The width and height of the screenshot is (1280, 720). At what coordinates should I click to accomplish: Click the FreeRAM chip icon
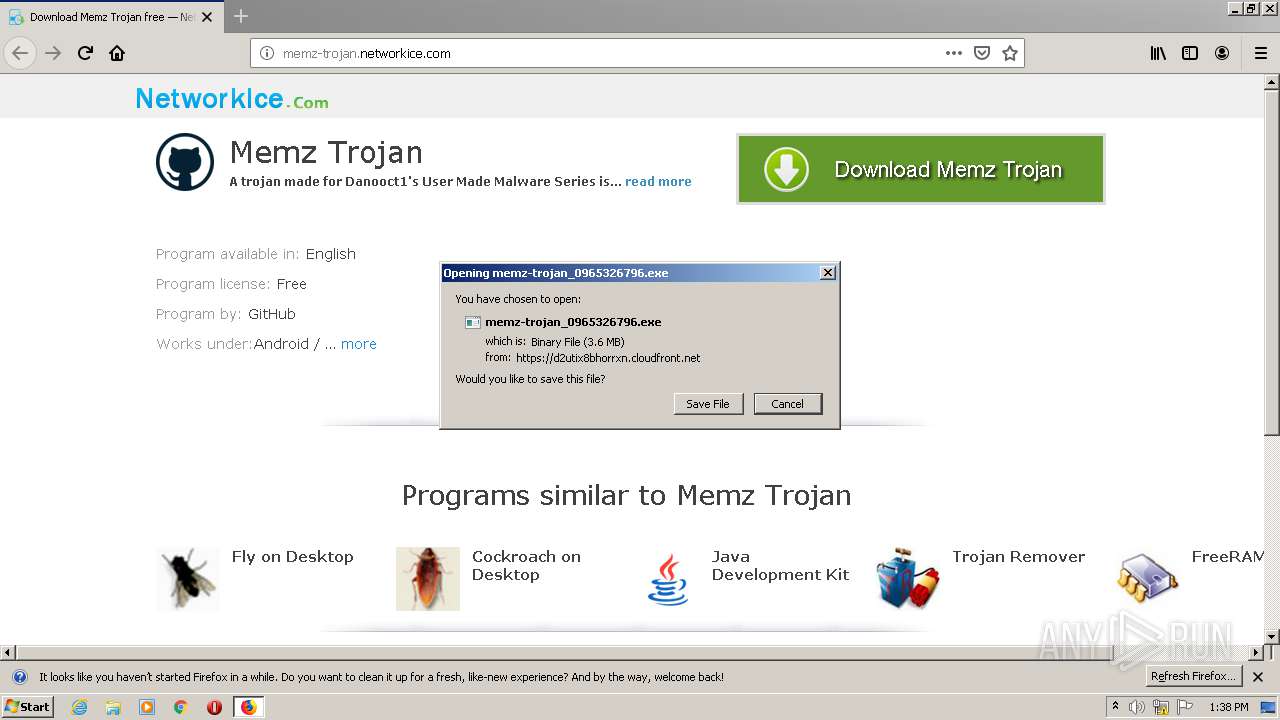1148,579
